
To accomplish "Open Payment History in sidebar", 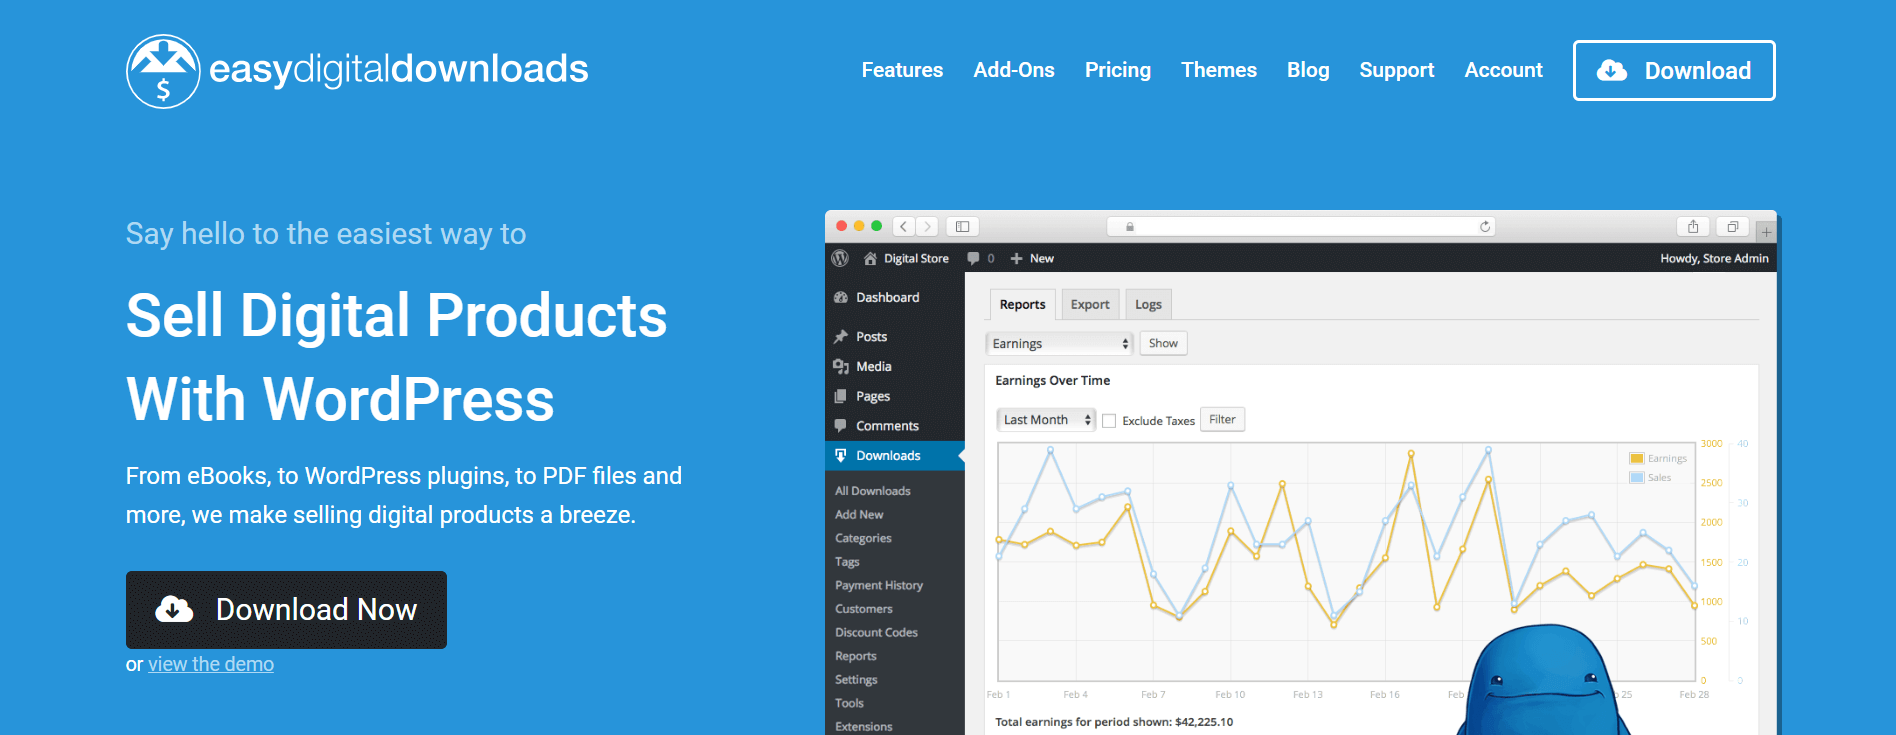I will pos(879,585).
